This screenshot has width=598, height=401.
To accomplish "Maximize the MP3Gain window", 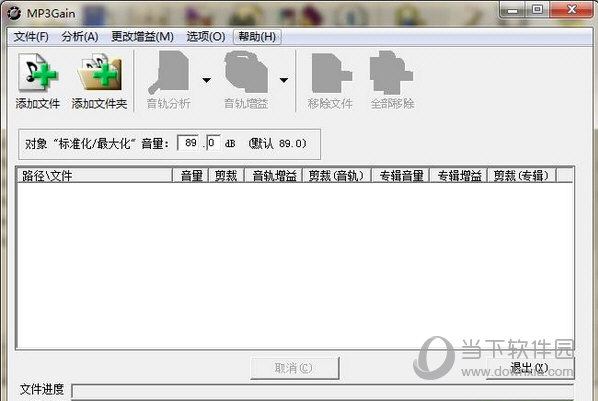I will tap(537, 10).
